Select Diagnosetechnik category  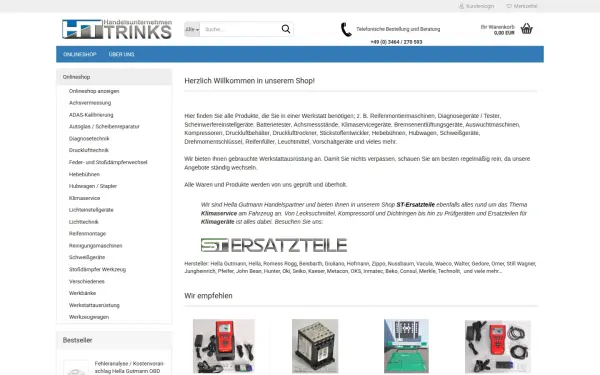(89, 139)
